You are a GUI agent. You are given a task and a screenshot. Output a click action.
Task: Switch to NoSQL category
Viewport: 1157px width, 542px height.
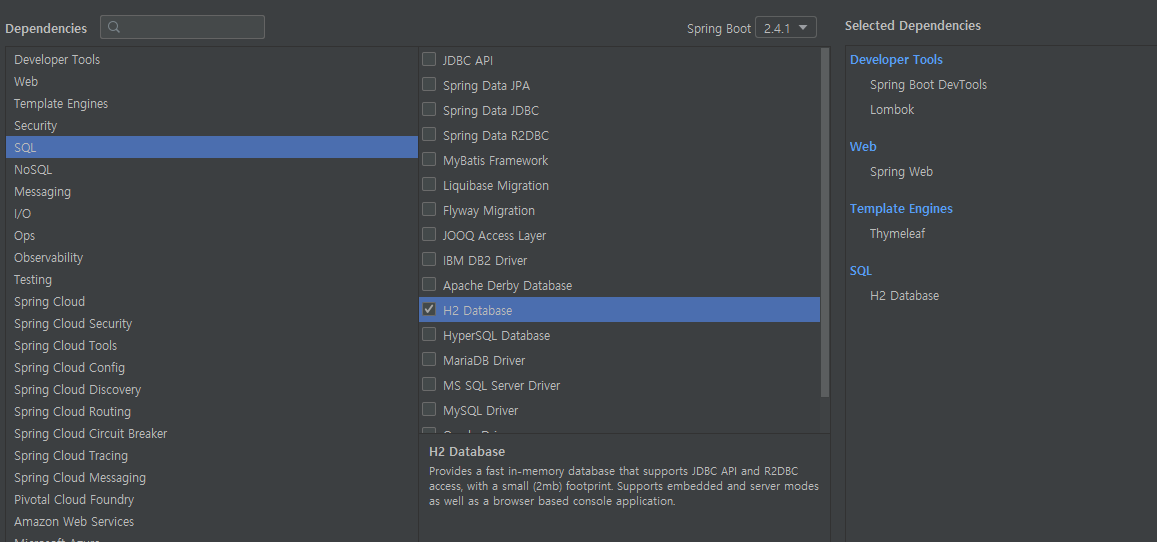pos(212,169)
